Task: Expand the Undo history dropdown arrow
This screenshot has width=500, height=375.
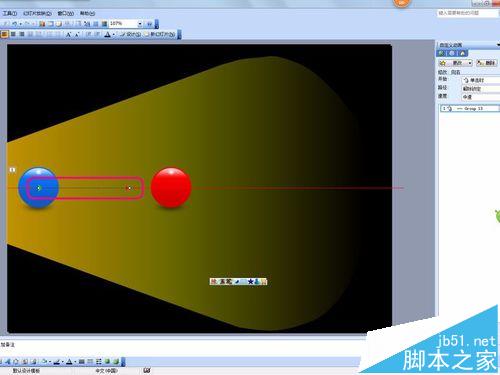Action: (x=20, y=24)
